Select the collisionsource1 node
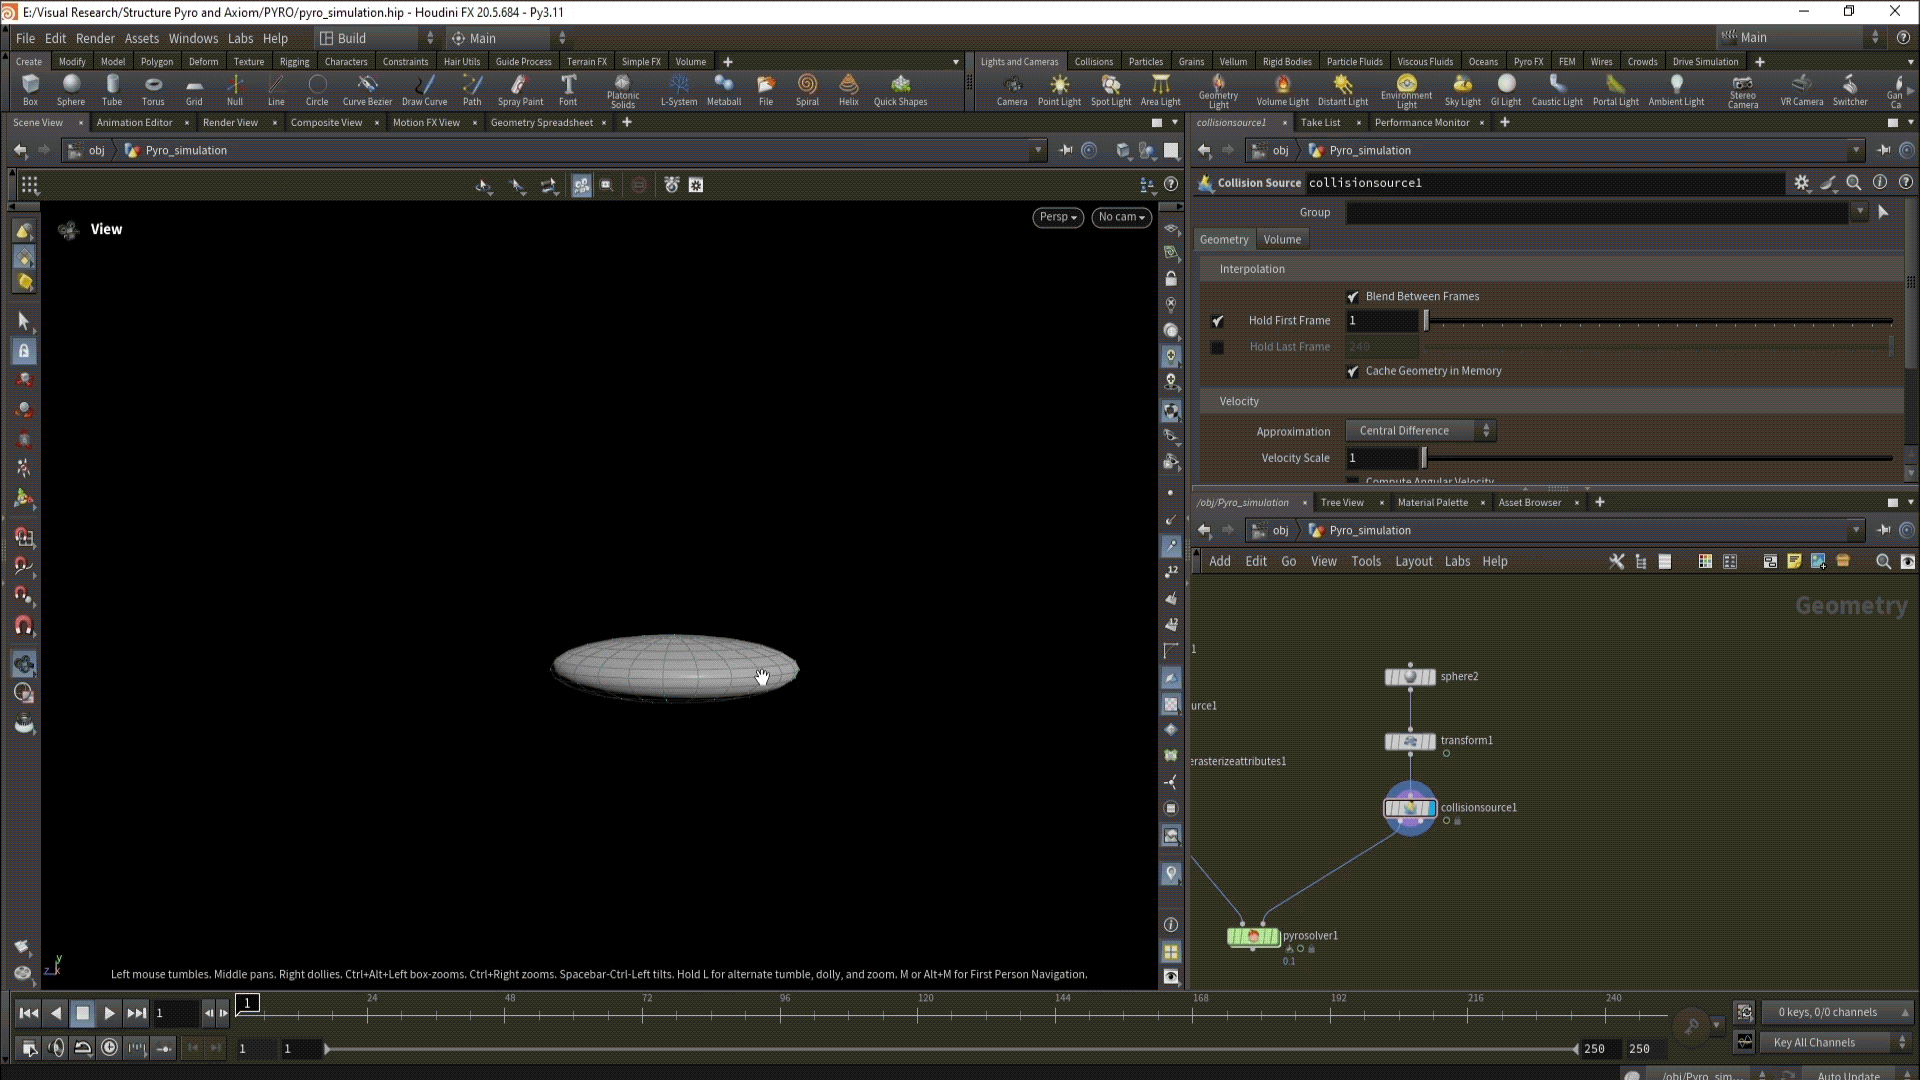 (1410, 808)
